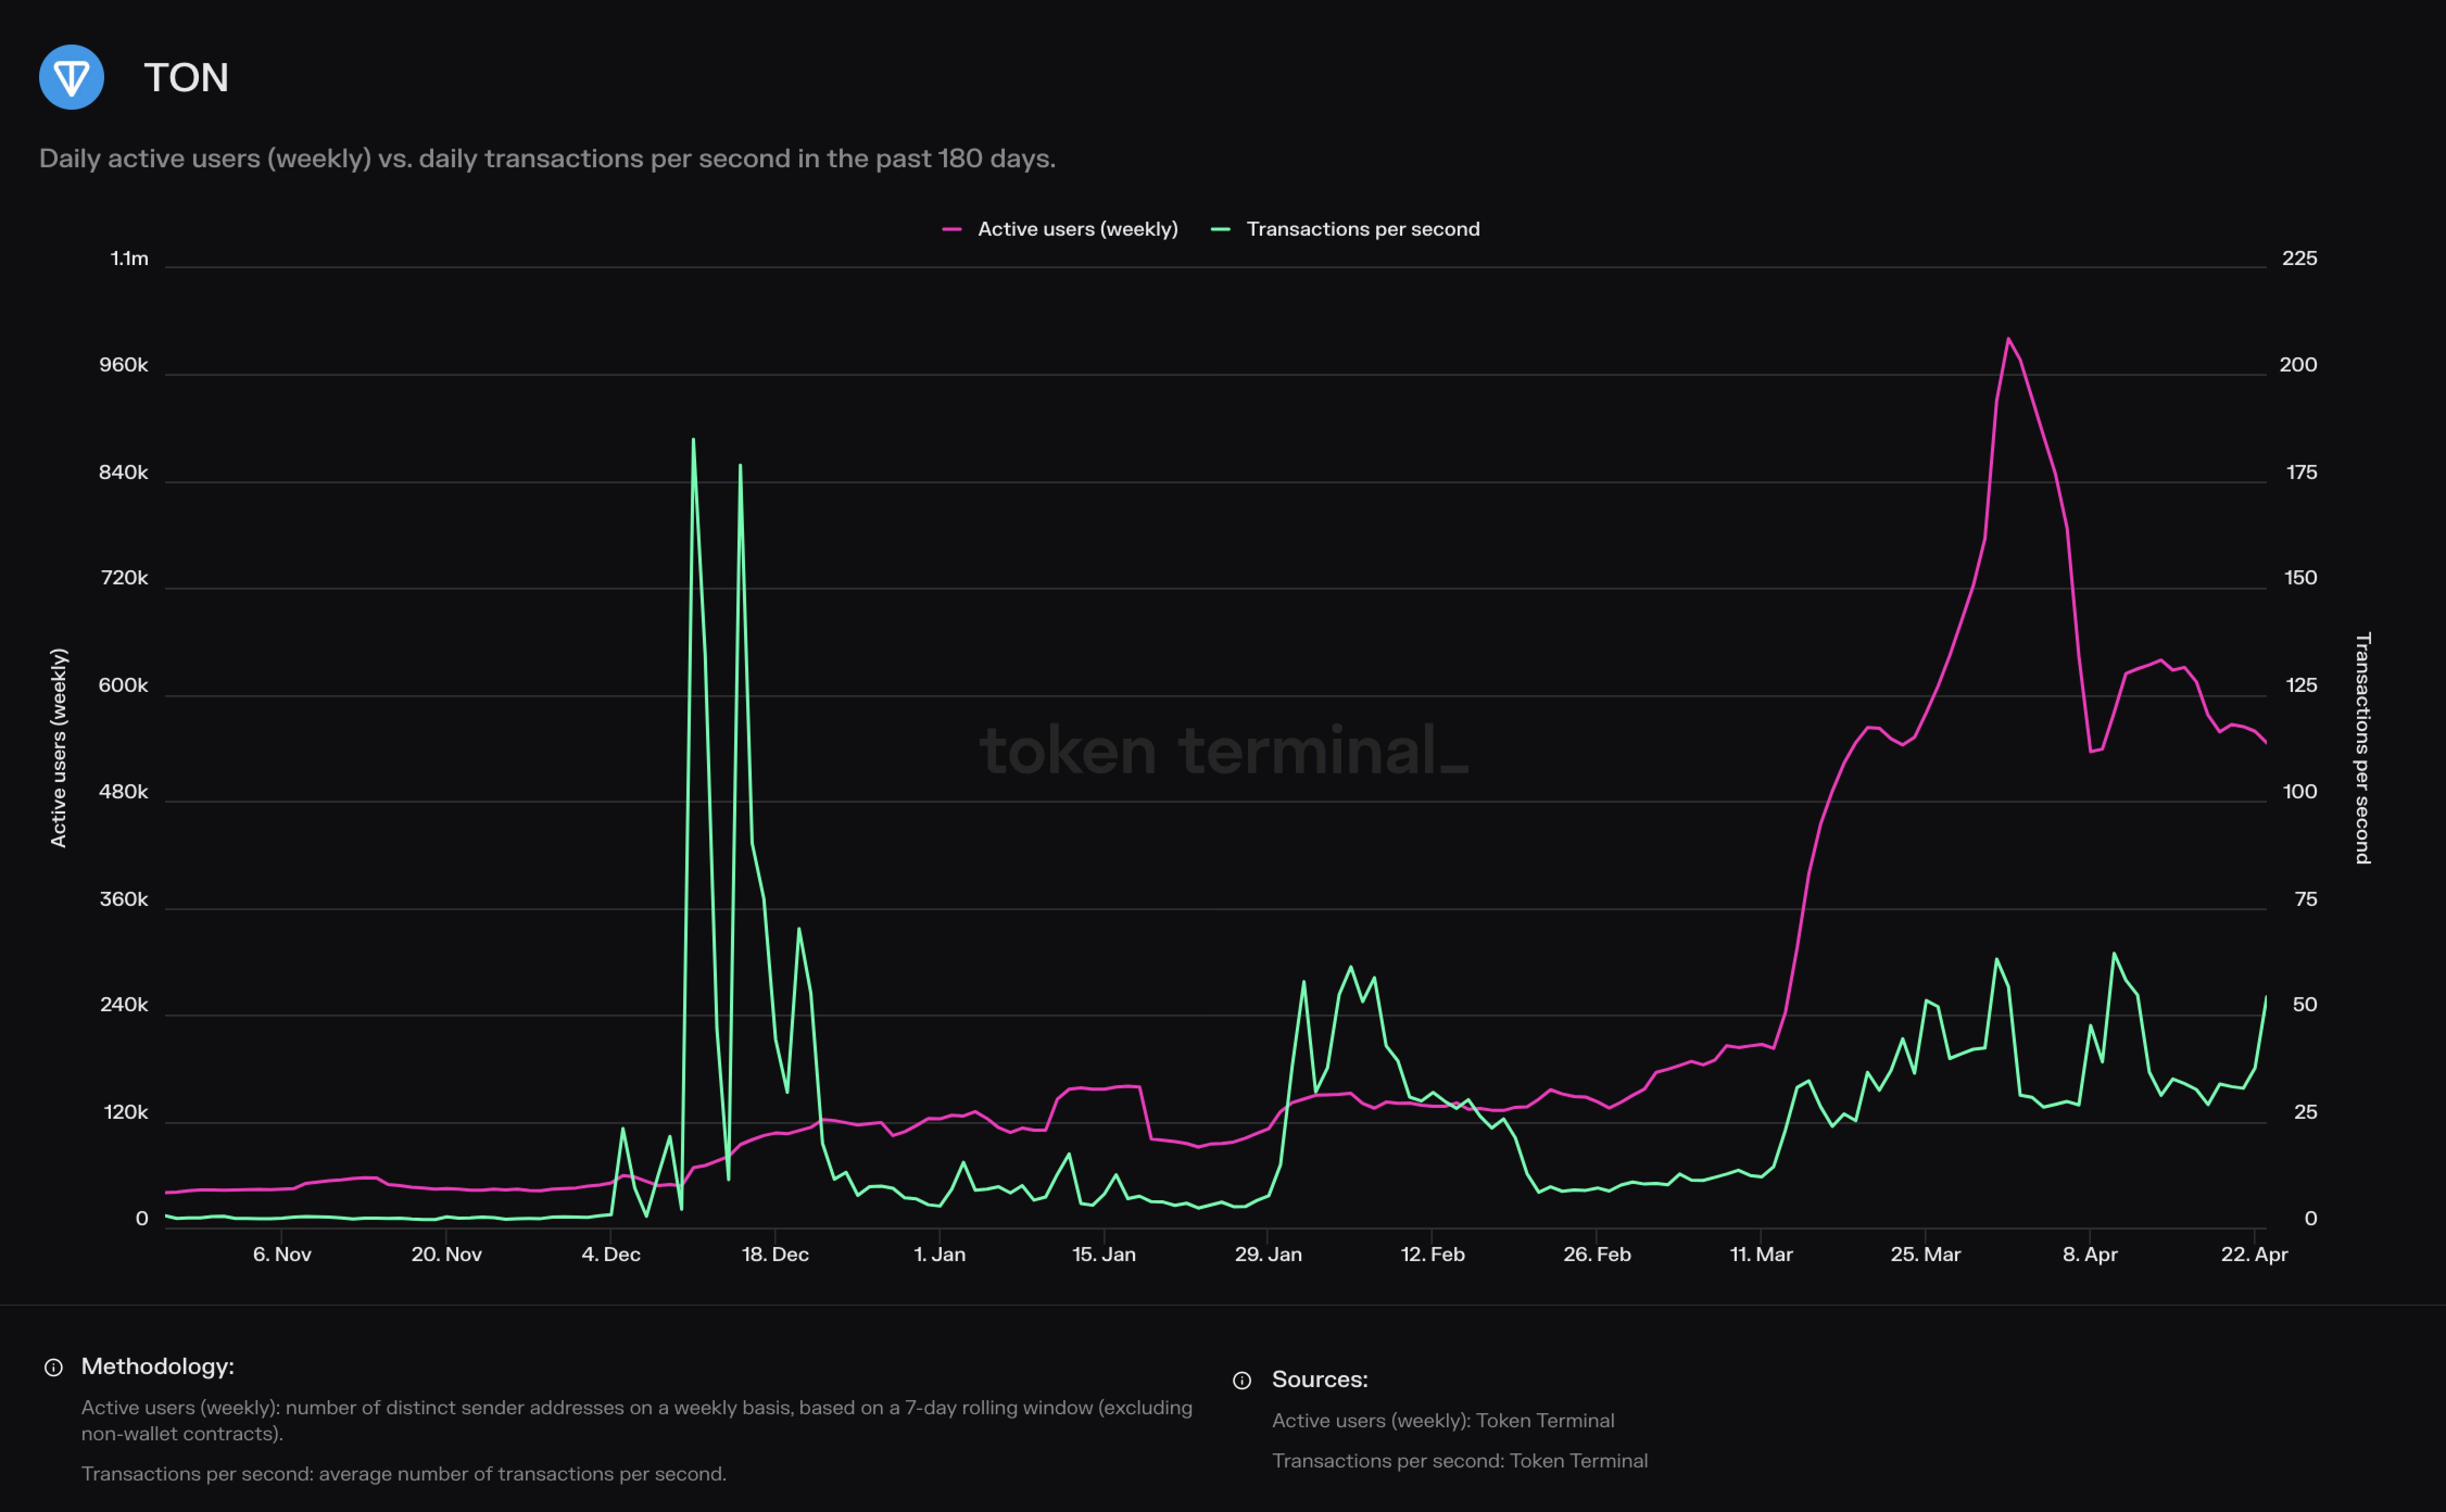2446x1512 pixels.
Task: Click the Sources info icon
Action: (x=1242, y=1380)
